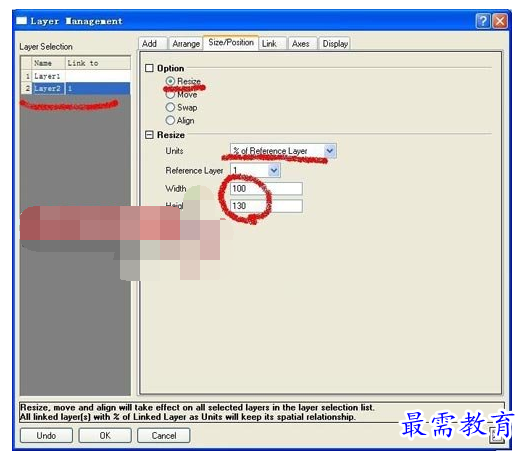Click the Help question mark icon

click(x=483, y=21)
